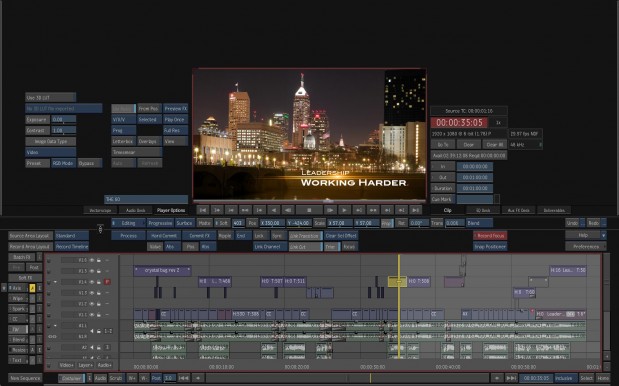Open the Deliverables tab
Screen dimensions: 619x386
point(554,210)
